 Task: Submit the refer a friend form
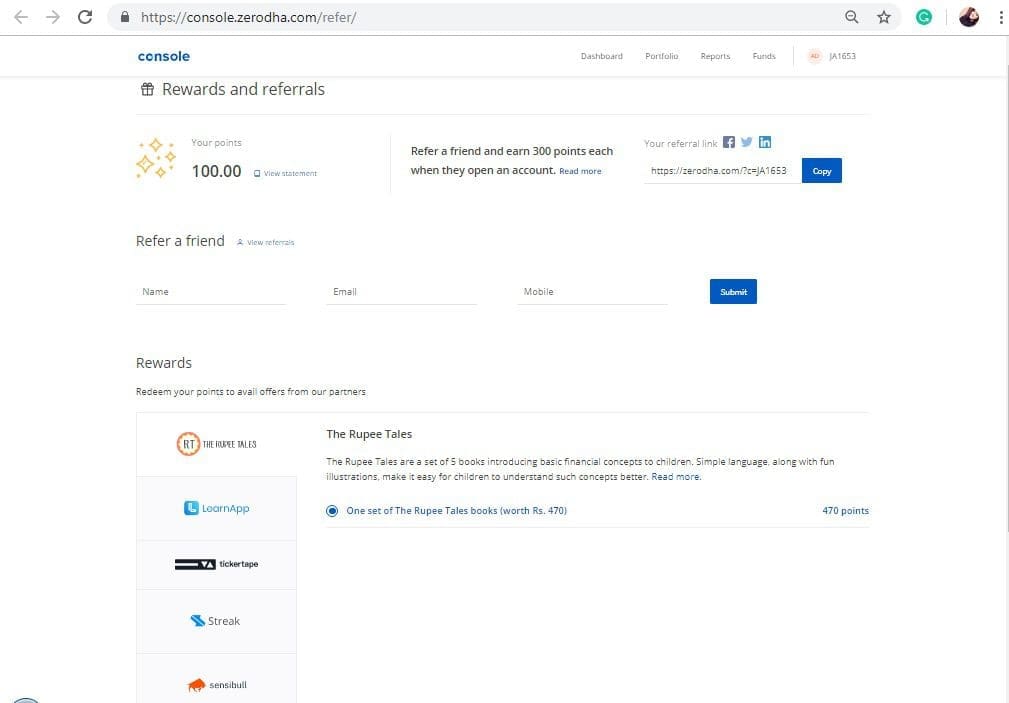tap(733, 292)
